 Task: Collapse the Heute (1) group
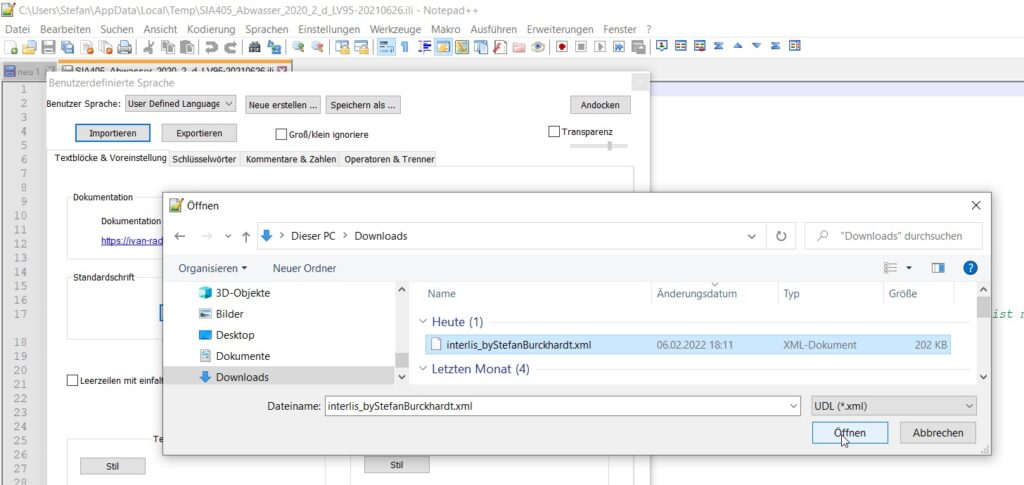click(423, 322)
